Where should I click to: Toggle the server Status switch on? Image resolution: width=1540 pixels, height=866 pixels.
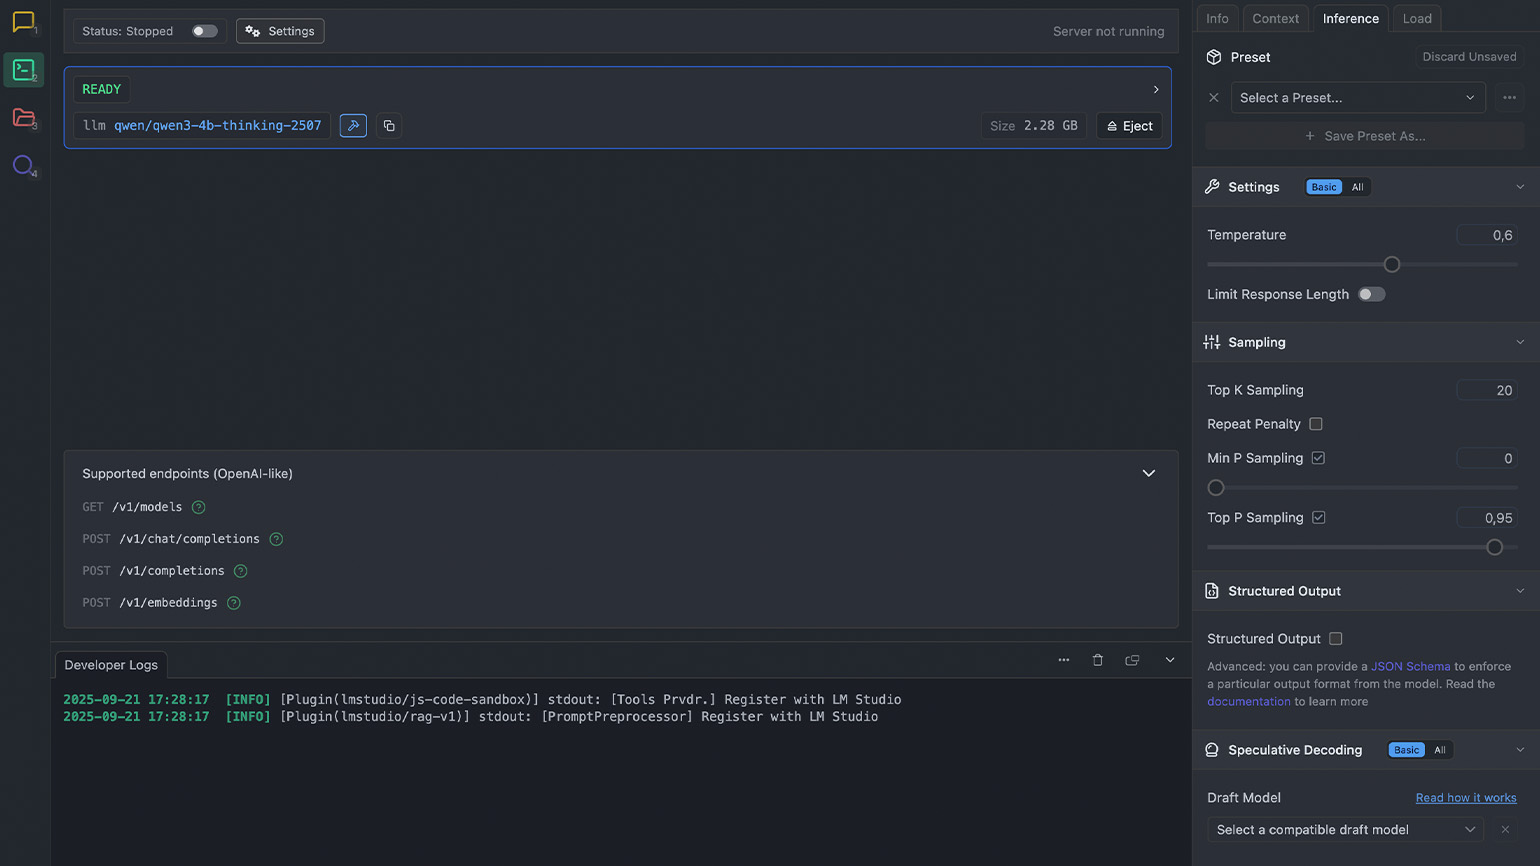pyautogui.click(x=204, y=31)
